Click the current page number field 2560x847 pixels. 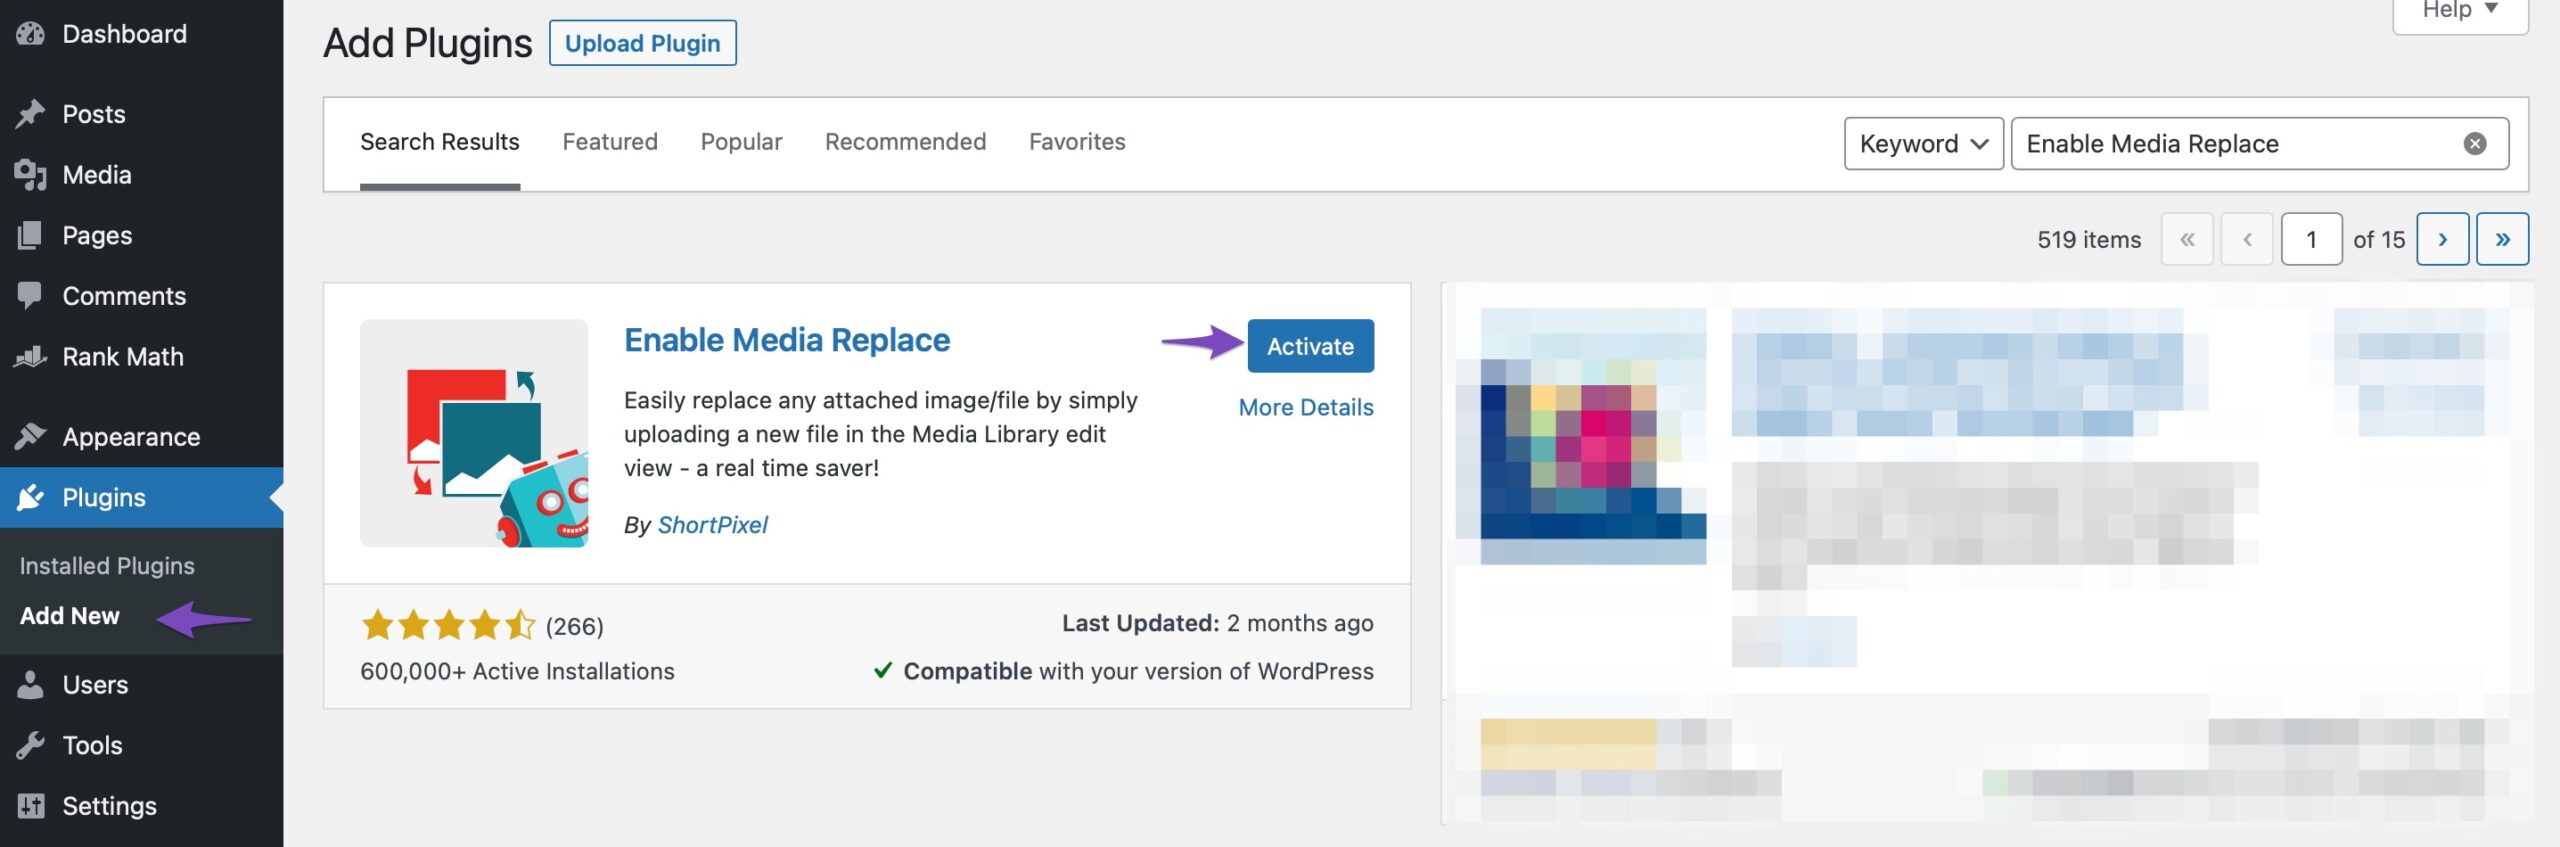tap(2311, 239)
